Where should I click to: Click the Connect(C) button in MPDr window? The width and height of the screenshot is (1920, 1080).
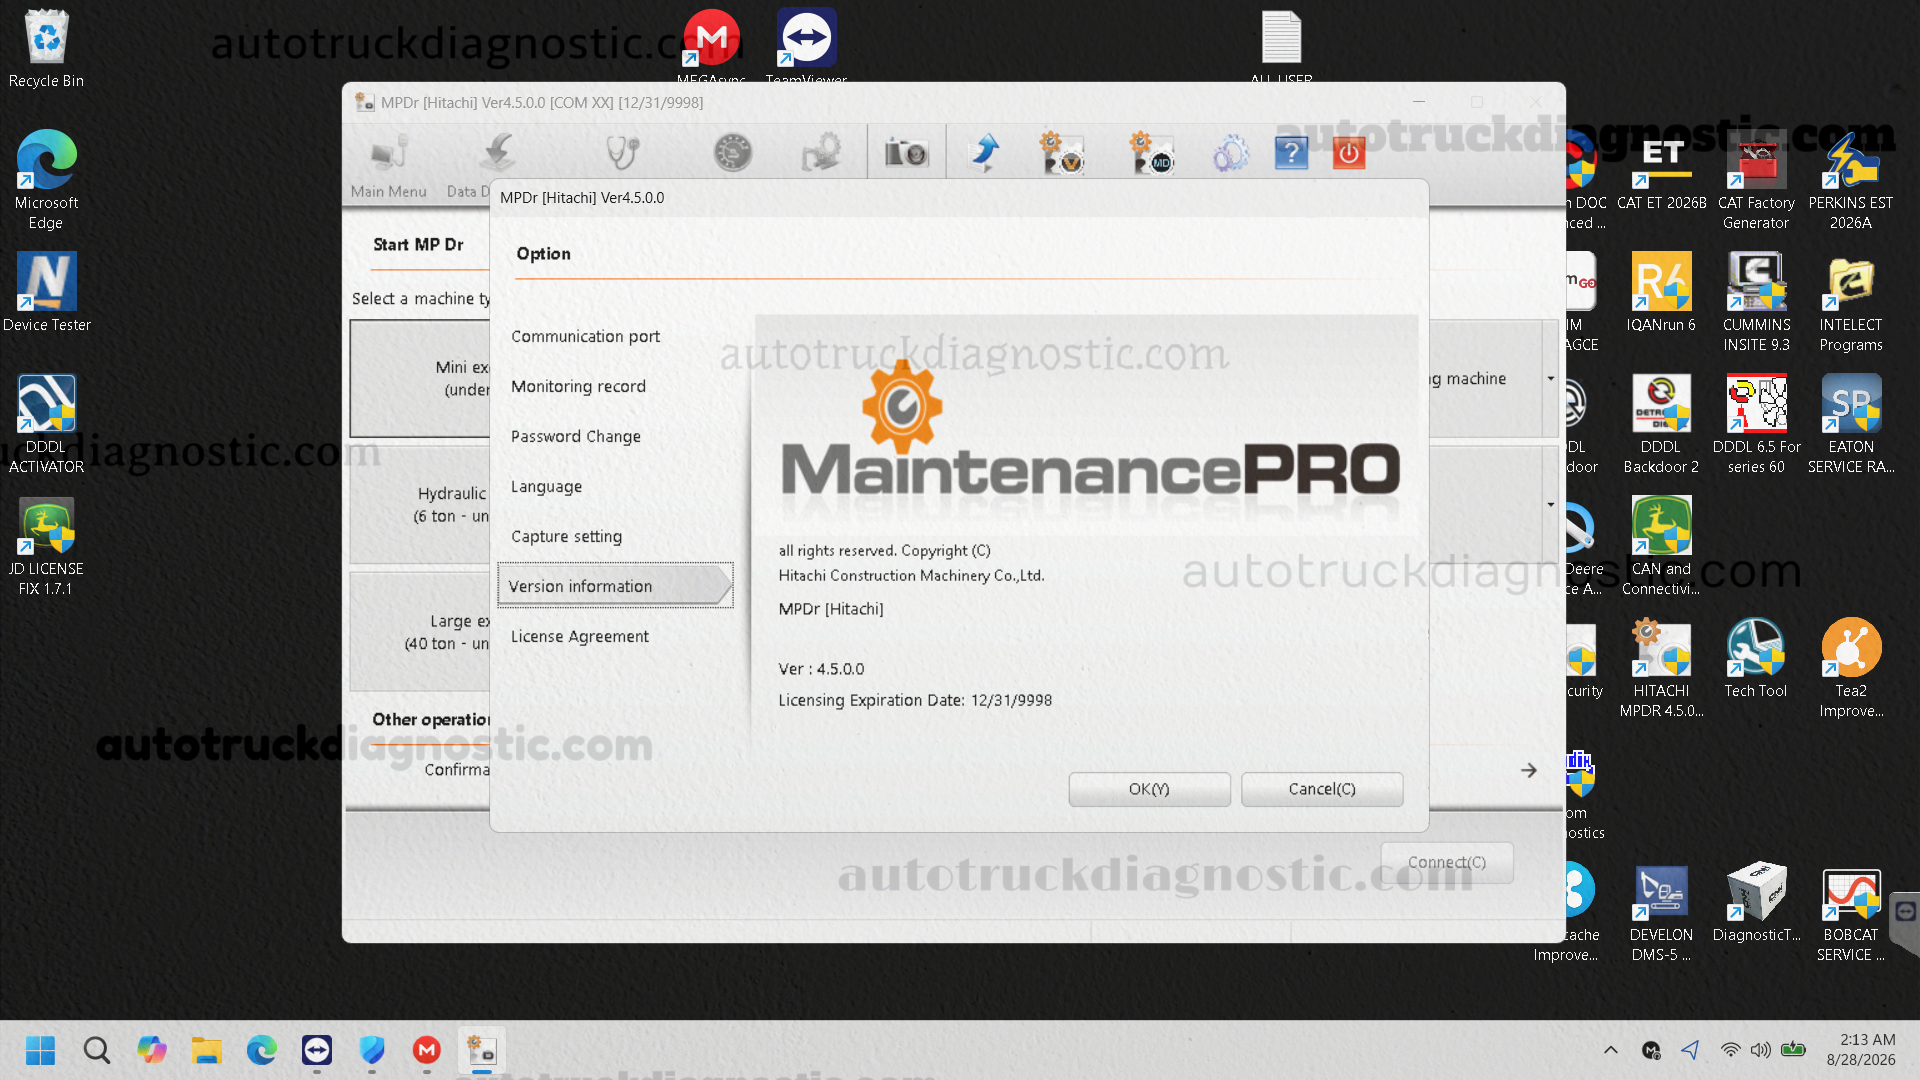tap(1446, 862)
